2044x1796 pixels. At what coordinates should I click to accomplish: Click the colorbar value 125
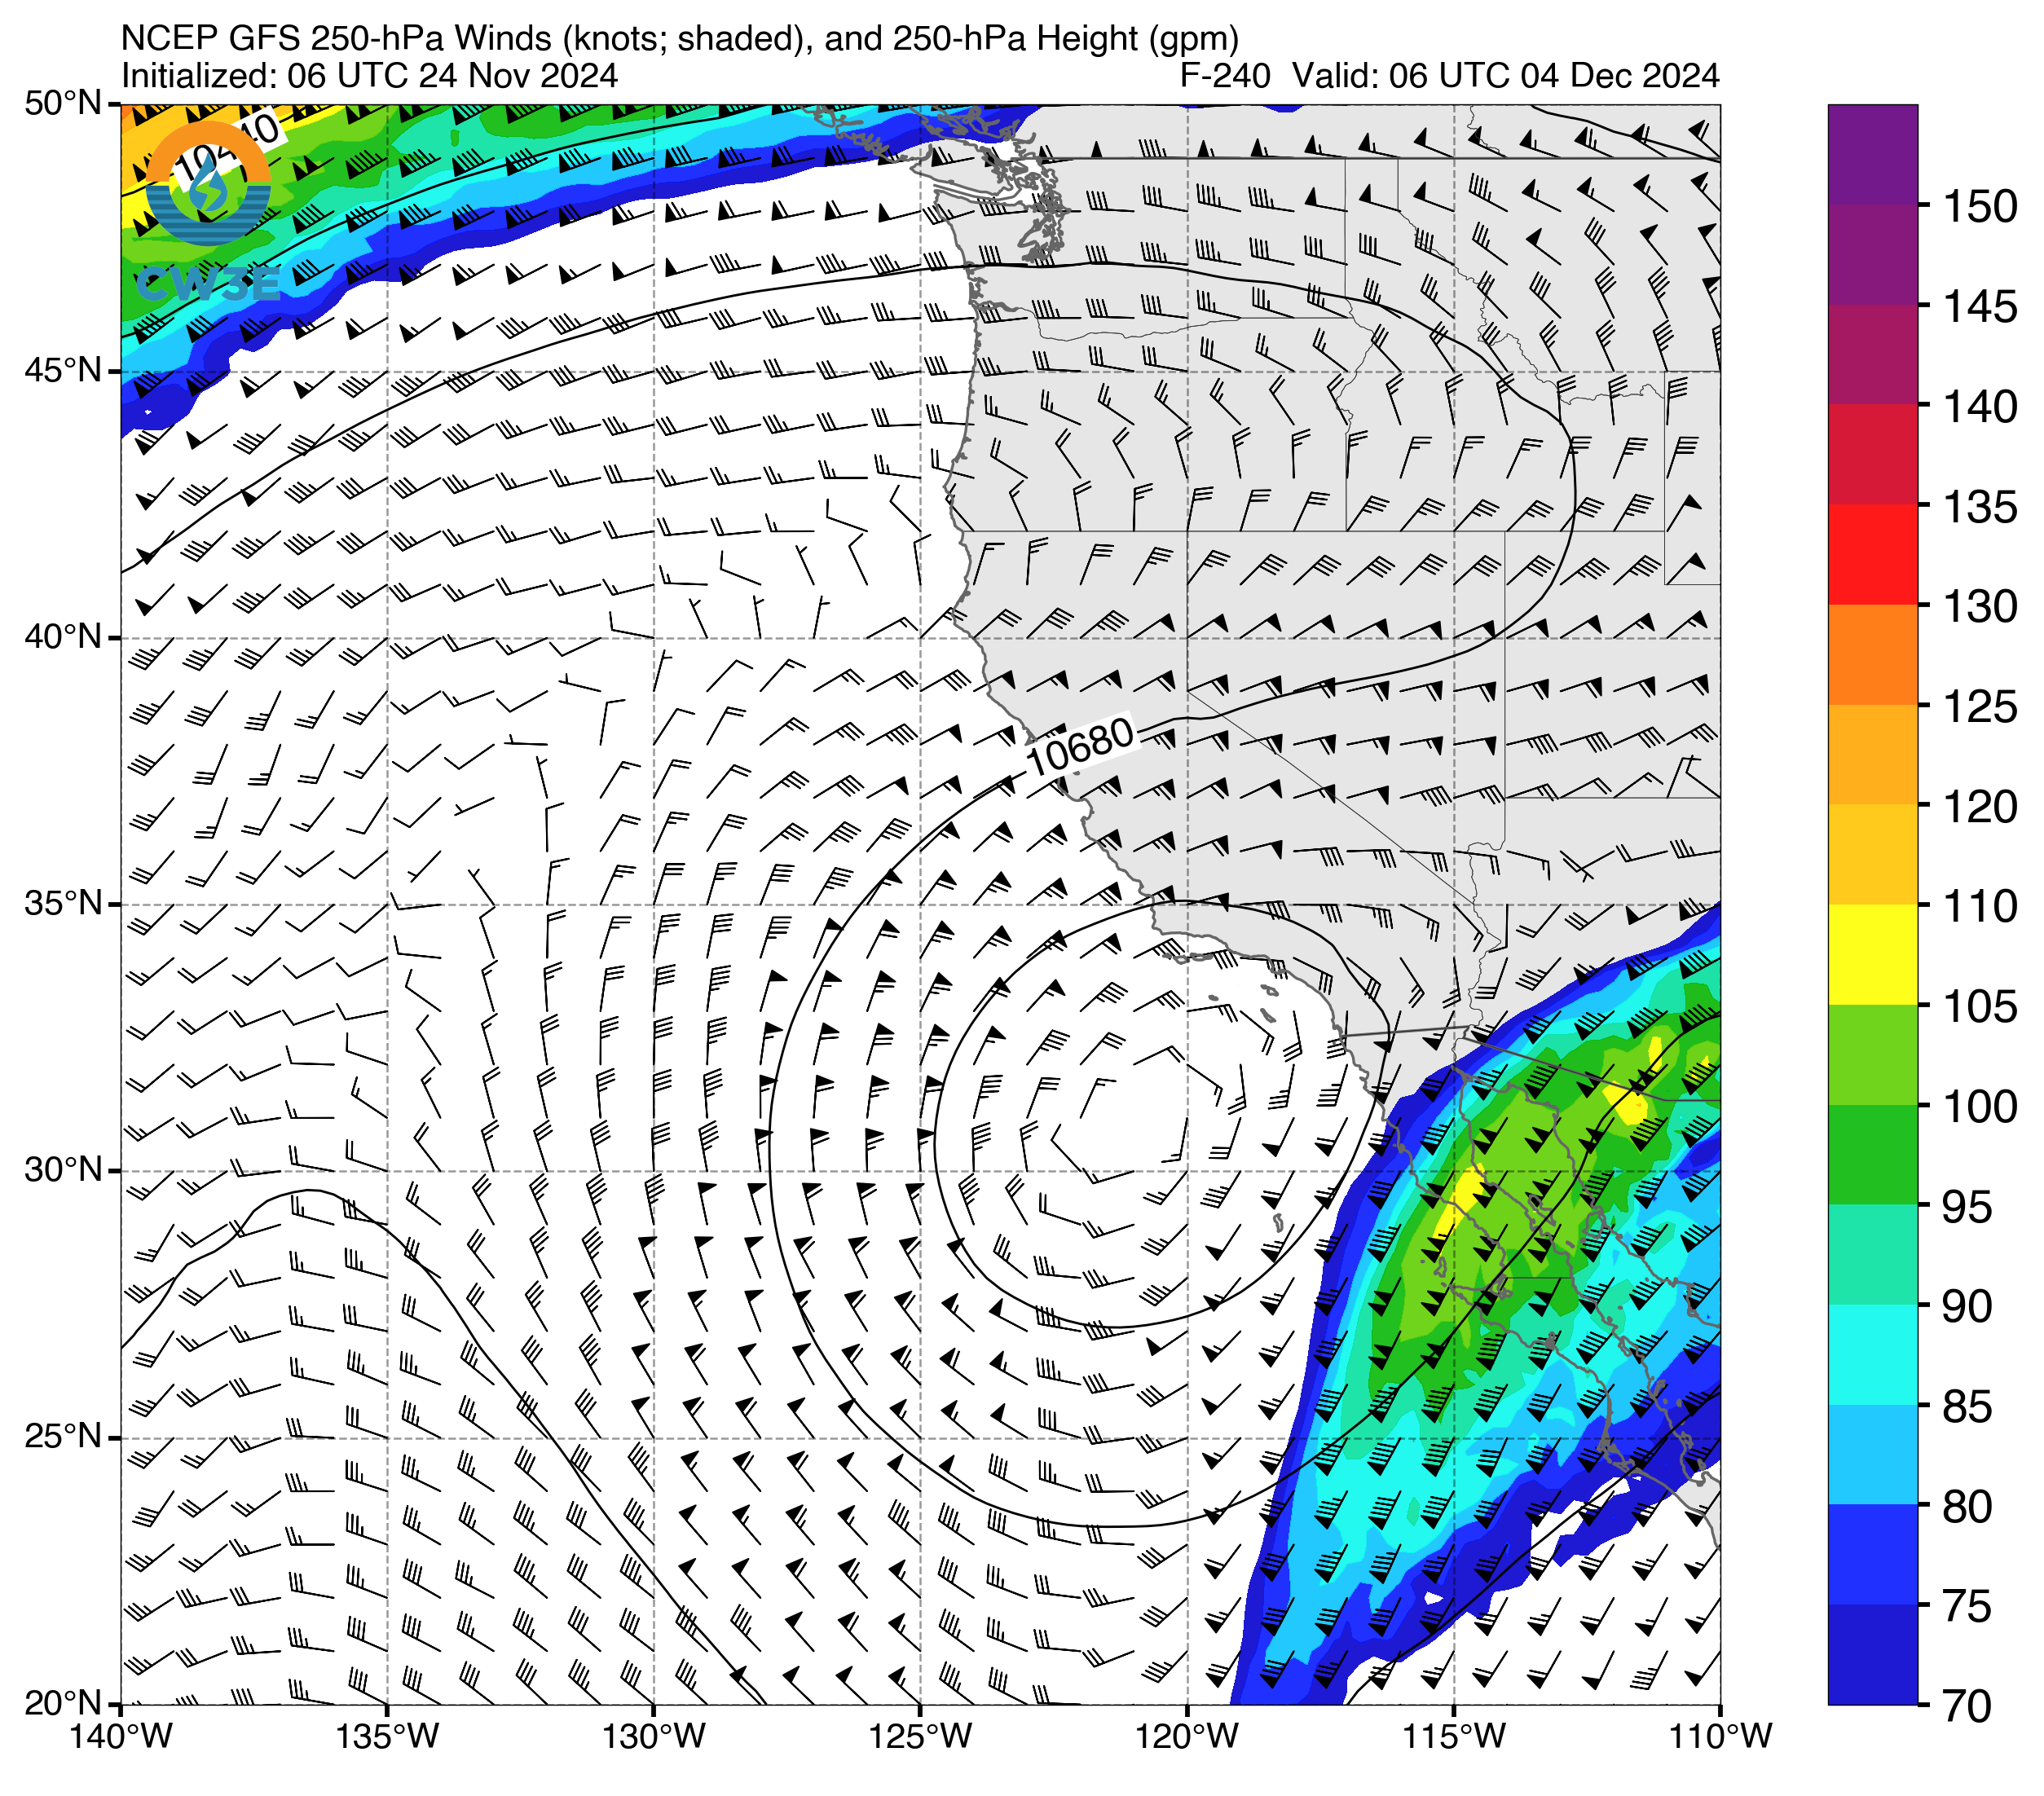[x=1980, y=707]
